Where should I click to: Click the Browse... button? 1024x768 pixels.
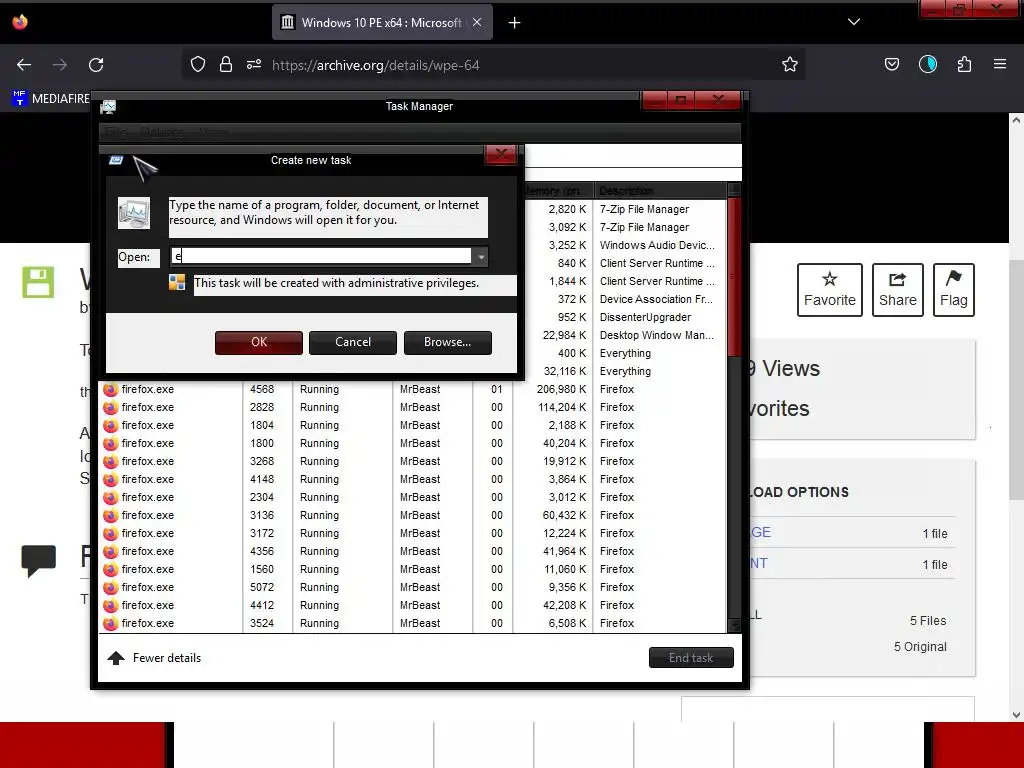pyautogui.click(x=447, y=342)
